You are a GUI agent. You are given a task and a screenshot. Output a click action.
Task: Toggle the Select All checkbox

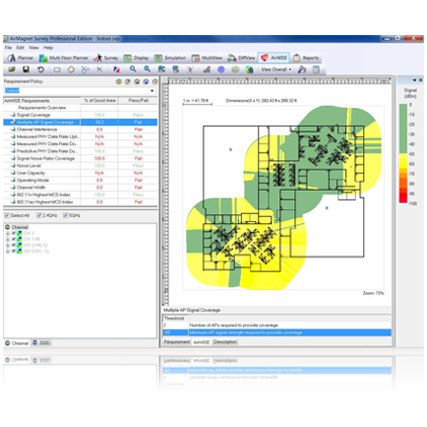7,215
